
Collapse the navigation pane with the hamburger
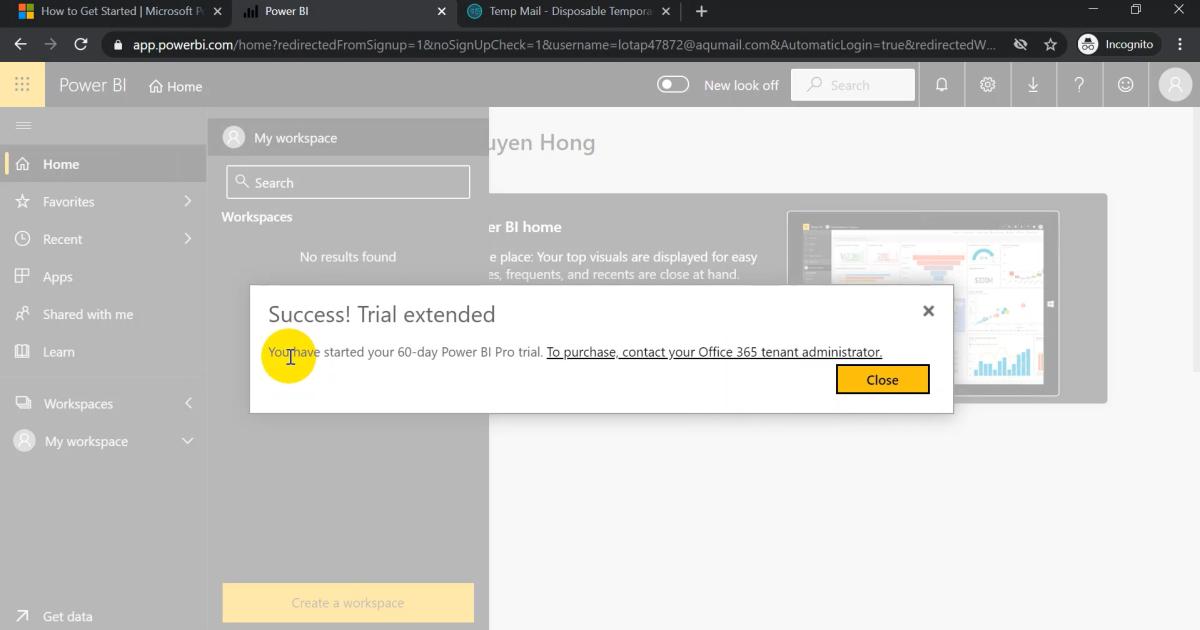[24, 126]
